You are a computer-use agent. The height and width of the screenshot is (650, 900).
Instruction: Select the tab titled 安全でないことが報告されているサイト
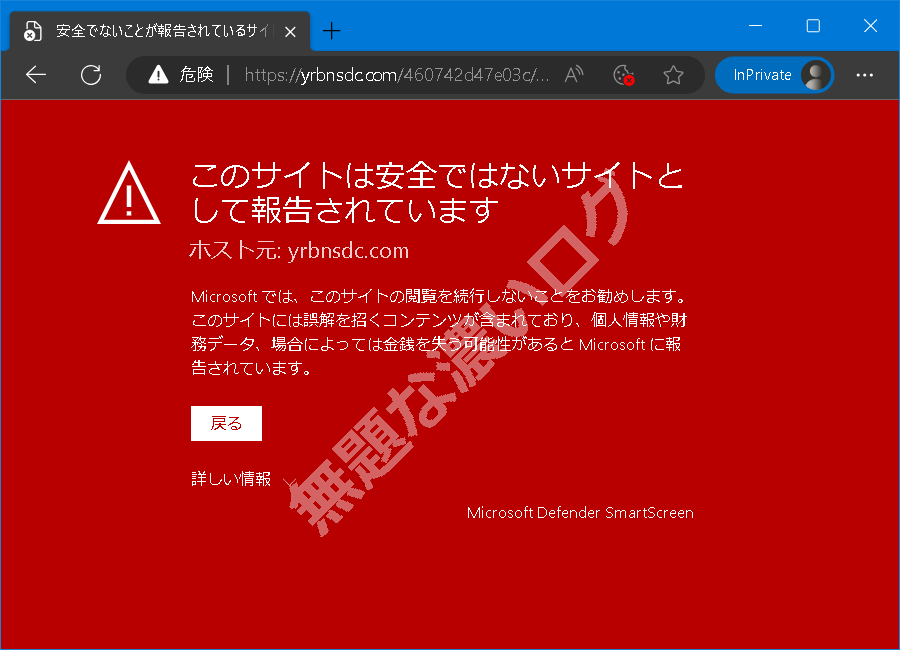click(160, 31)
